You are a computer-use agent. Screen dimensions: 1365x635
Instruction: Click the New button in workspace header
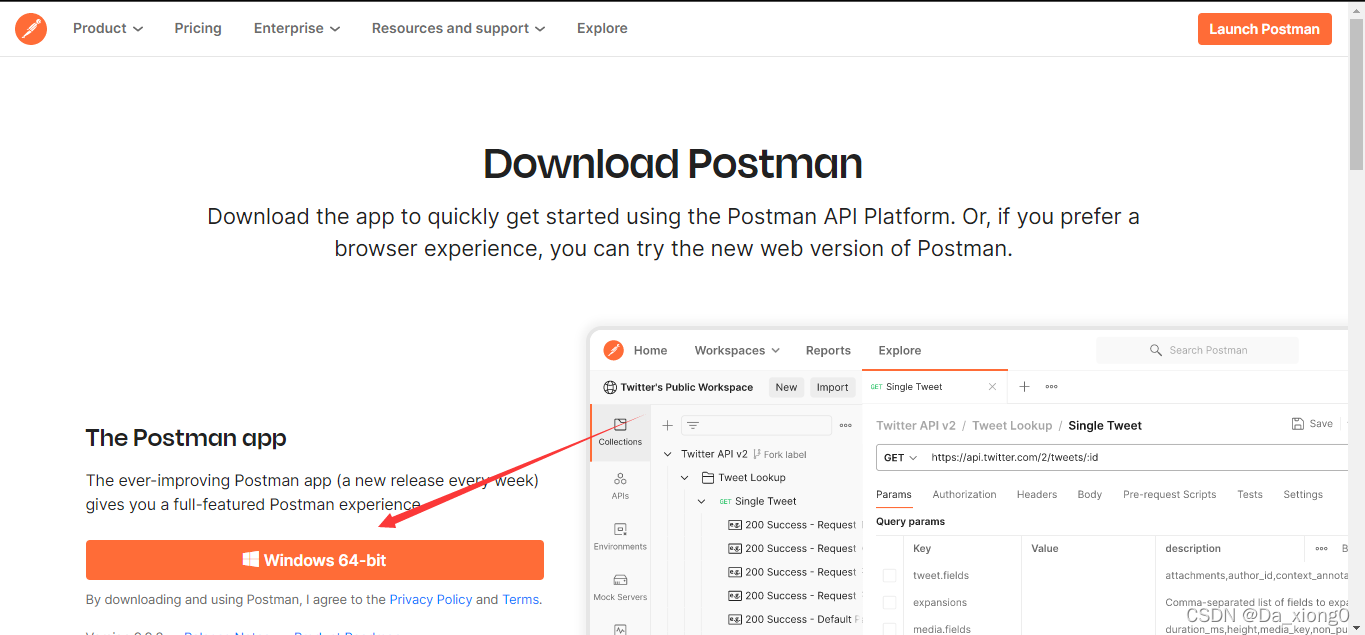787,387
